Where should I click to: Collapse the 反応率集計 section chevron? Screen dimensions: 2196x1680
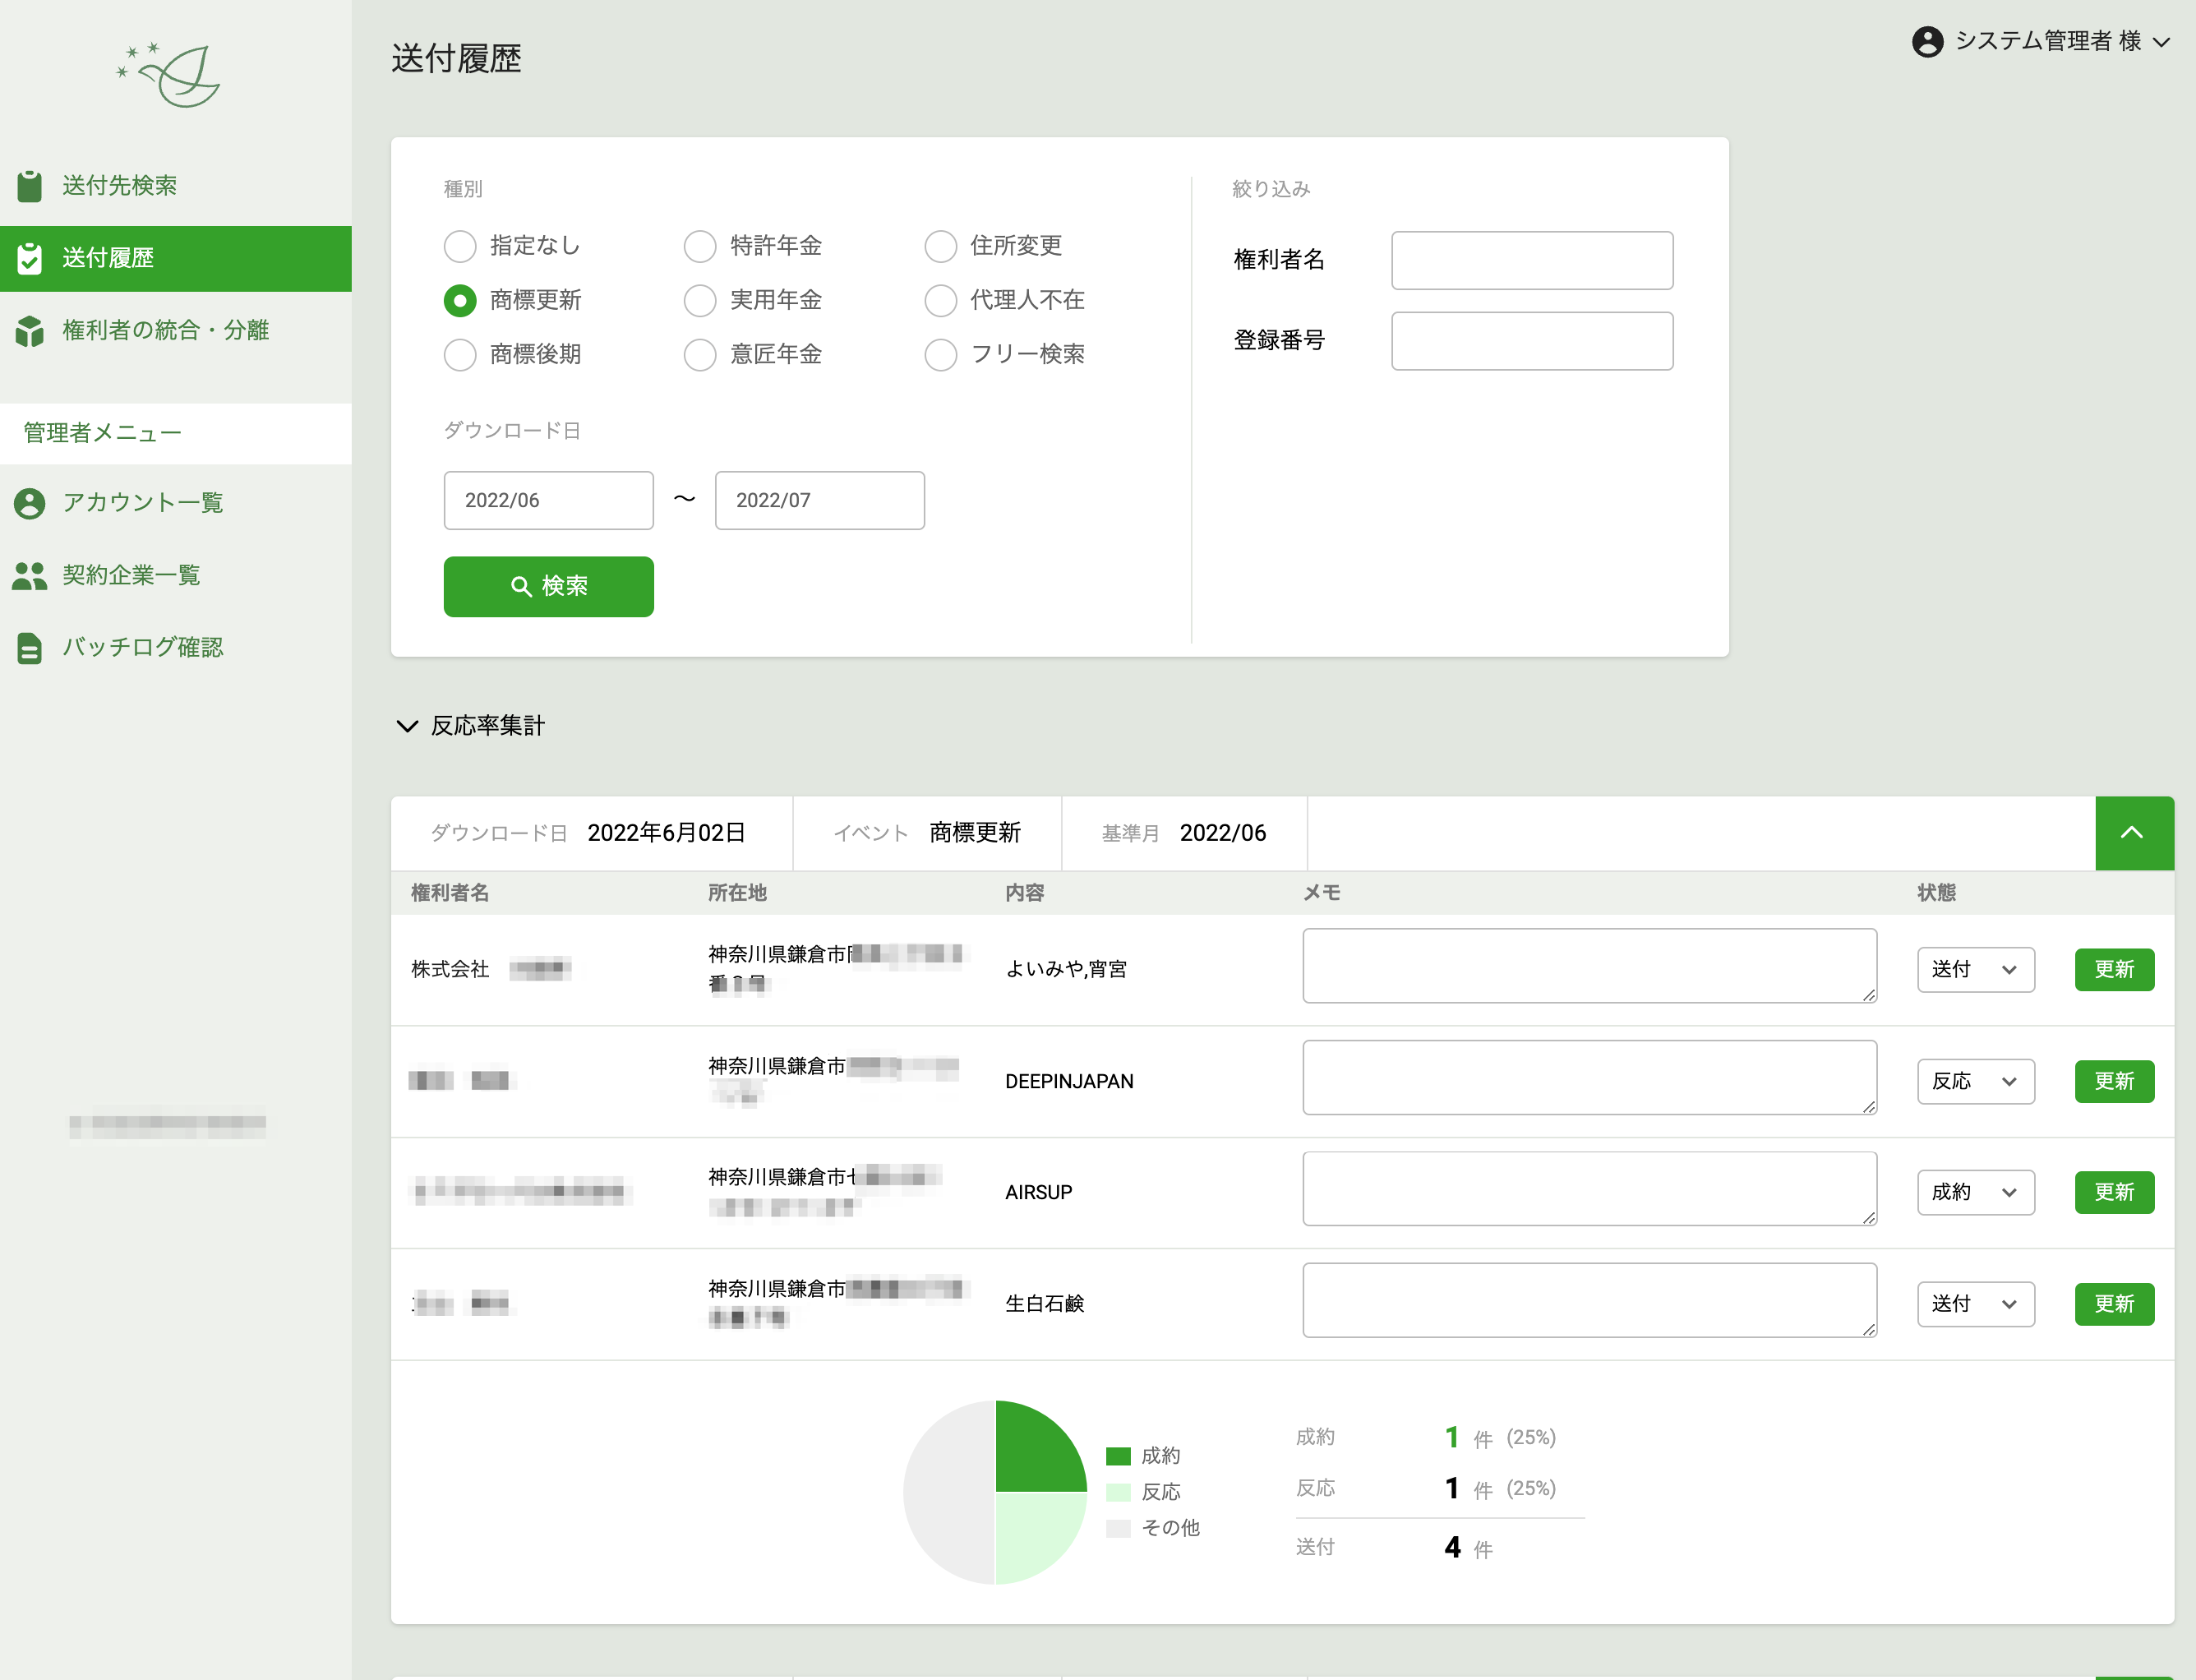407,726
